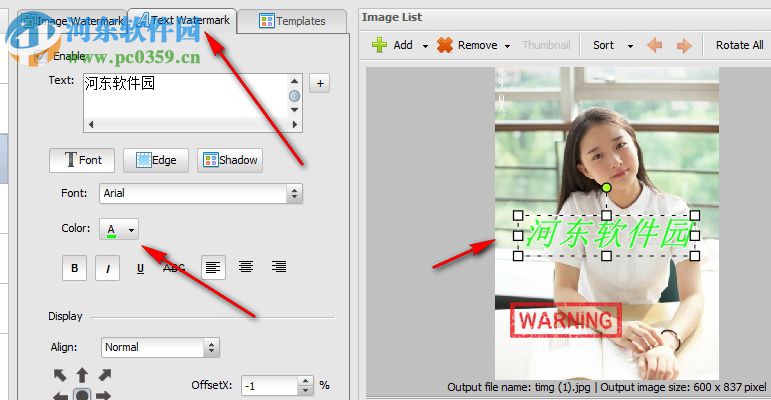Click the Rotate All button

740,45
